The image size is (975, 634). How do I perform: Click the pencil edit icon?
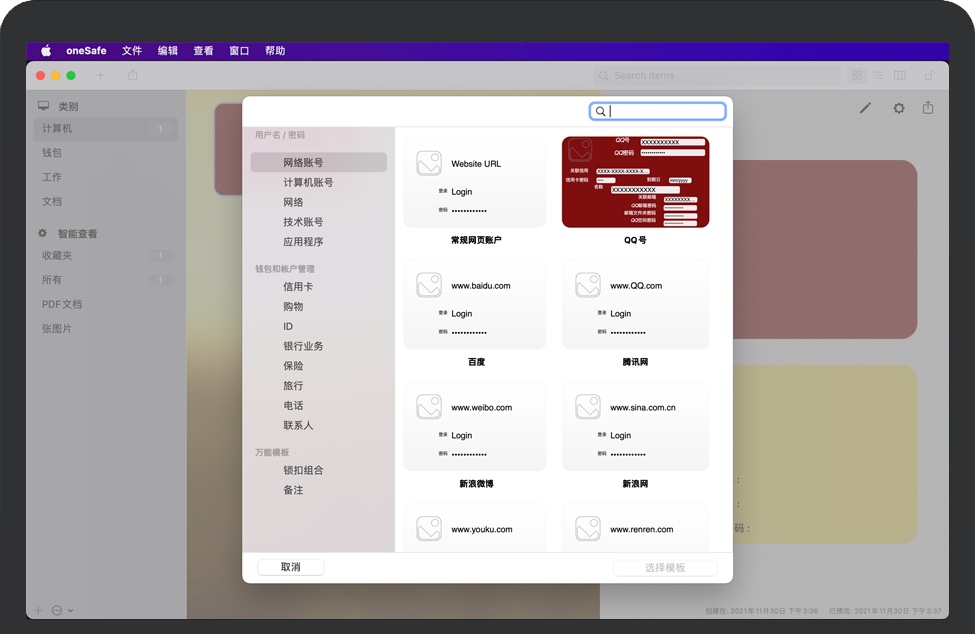pos(866,108)
